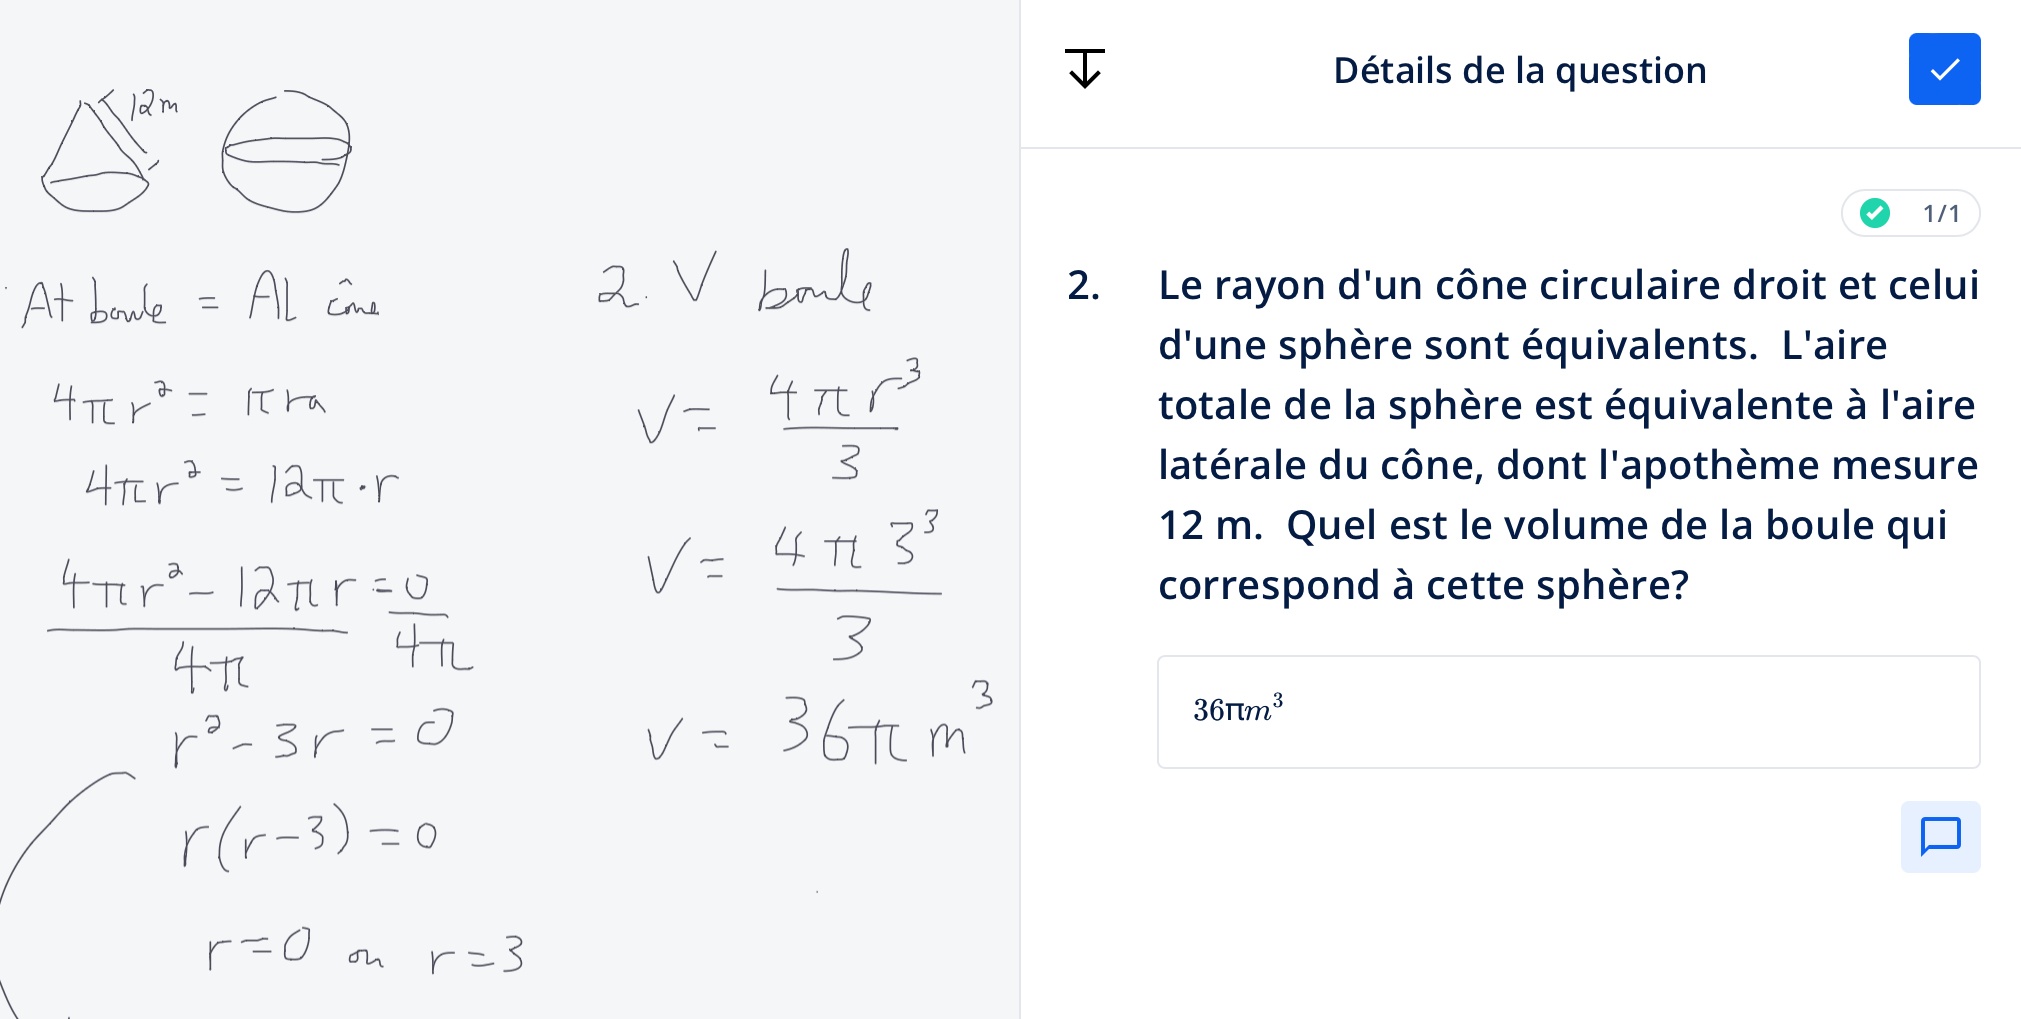This screenshot has height=1019, width=2021.
Task: Click the handwritten "12 m" apothem label
Action: click(x=152, y=103)
